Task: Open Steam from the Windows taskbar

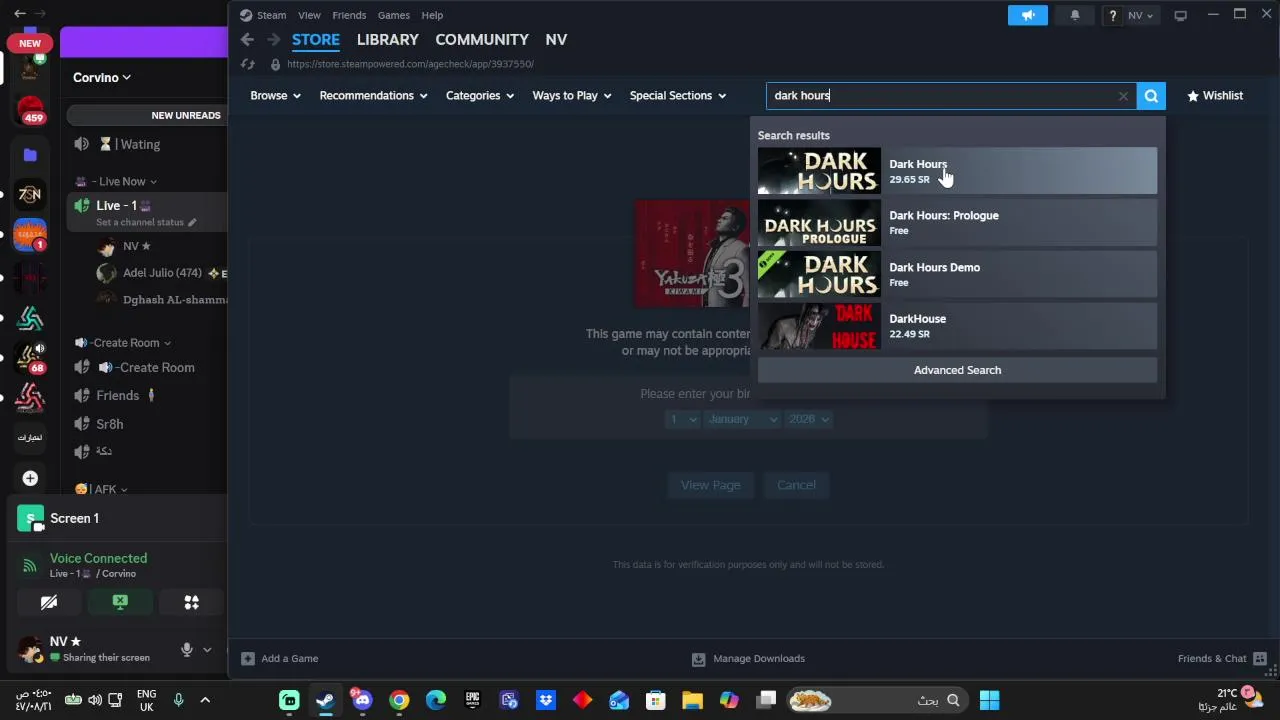Action: (x=325, y=700)
